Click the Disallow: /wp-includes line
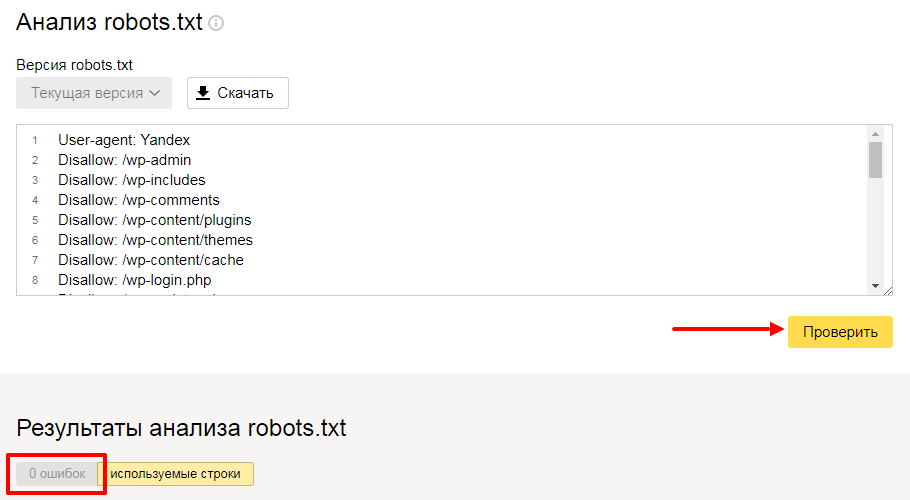 [x=132, y=180]
